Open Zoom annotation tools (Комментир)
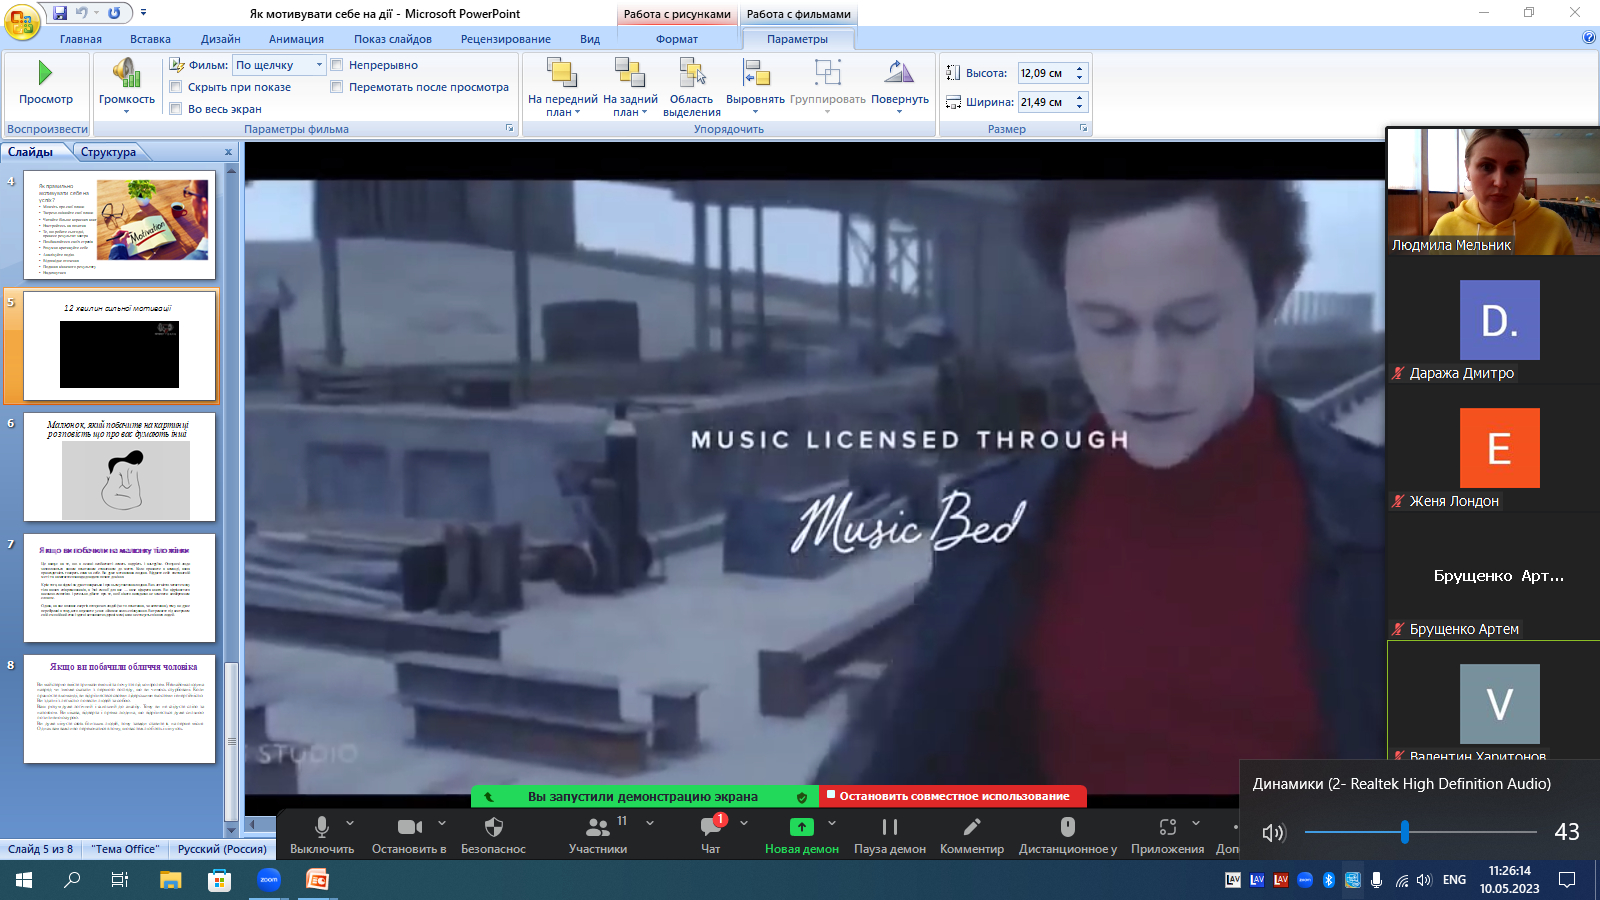 point(972,835)
